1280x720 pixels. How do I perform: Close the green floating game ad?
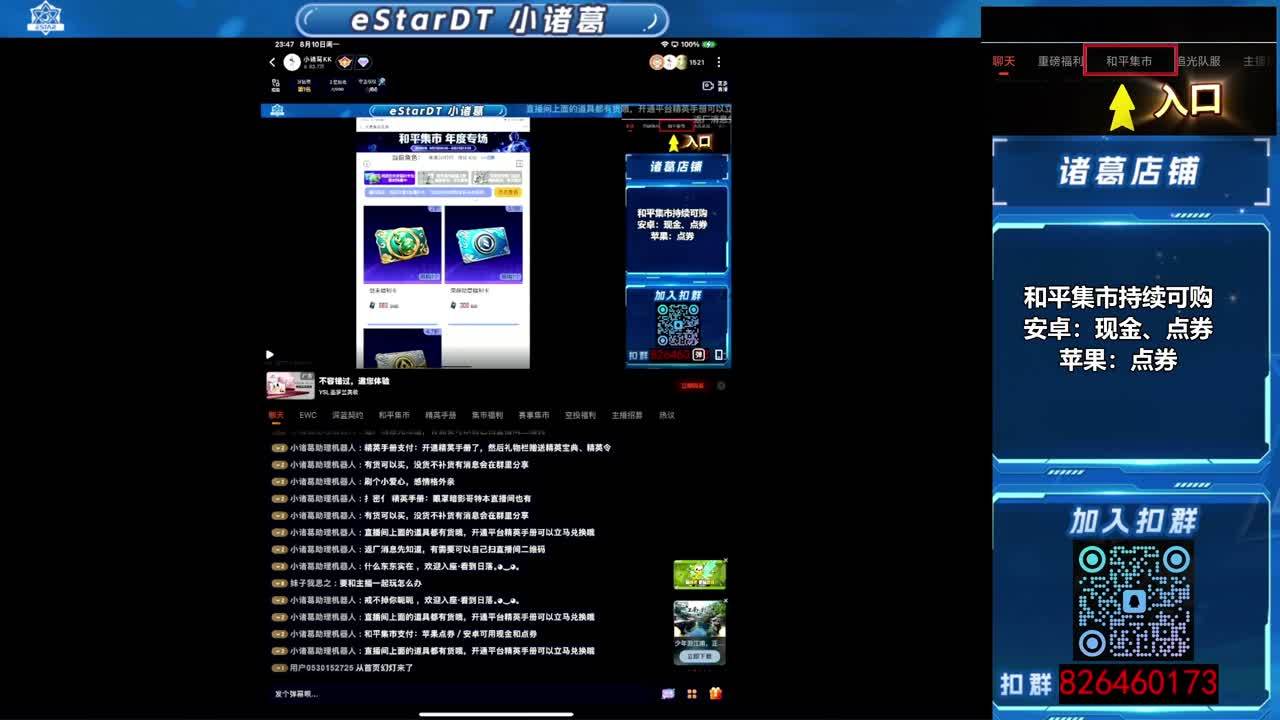pyautogui.click(x=725, y=561)
